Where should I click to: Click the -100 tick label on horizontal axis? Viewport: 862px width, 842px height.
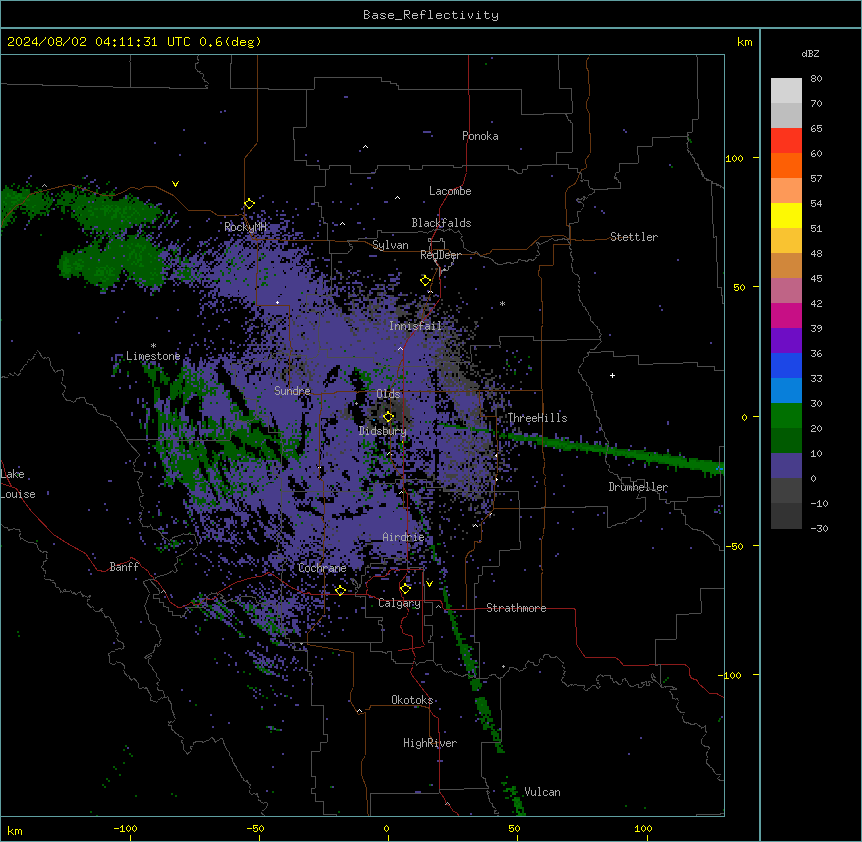click(125, 828)
